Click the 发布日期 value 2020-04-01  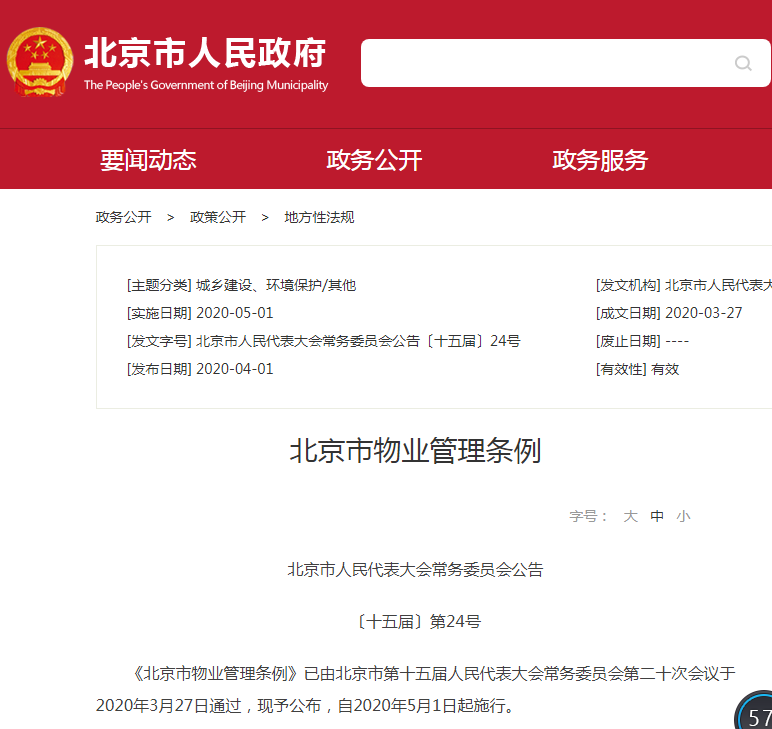(x=234, y=369)
